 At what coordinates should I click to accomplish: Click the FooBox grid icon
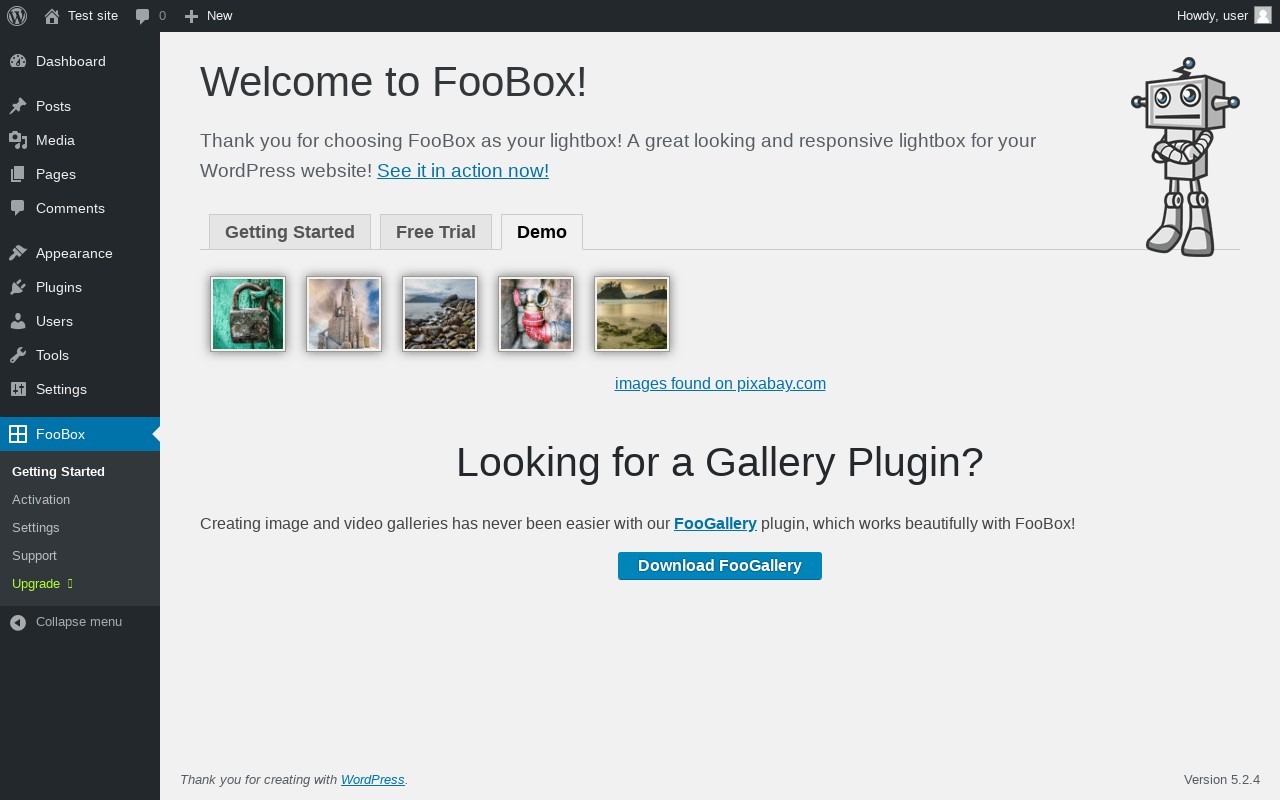click(18, 434)
